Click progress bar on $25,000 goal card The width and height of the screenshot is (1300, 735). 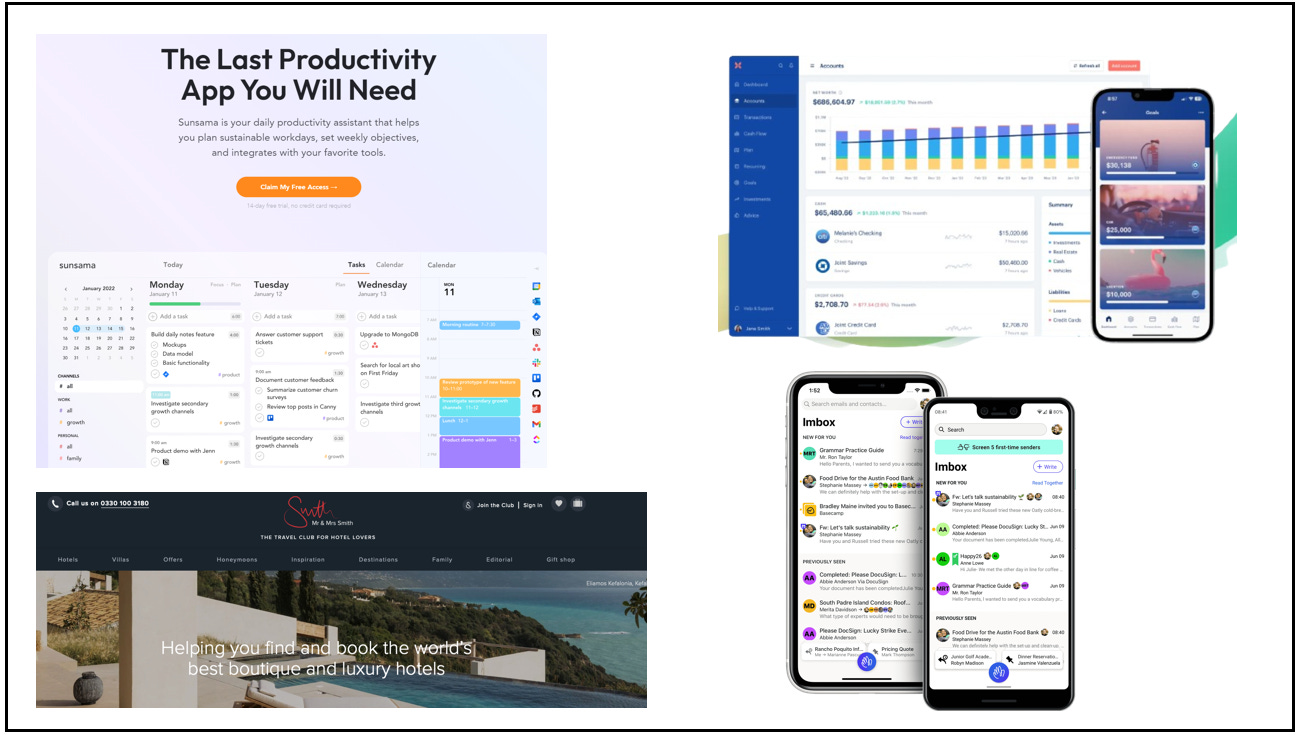click(x=1153, y=237)
